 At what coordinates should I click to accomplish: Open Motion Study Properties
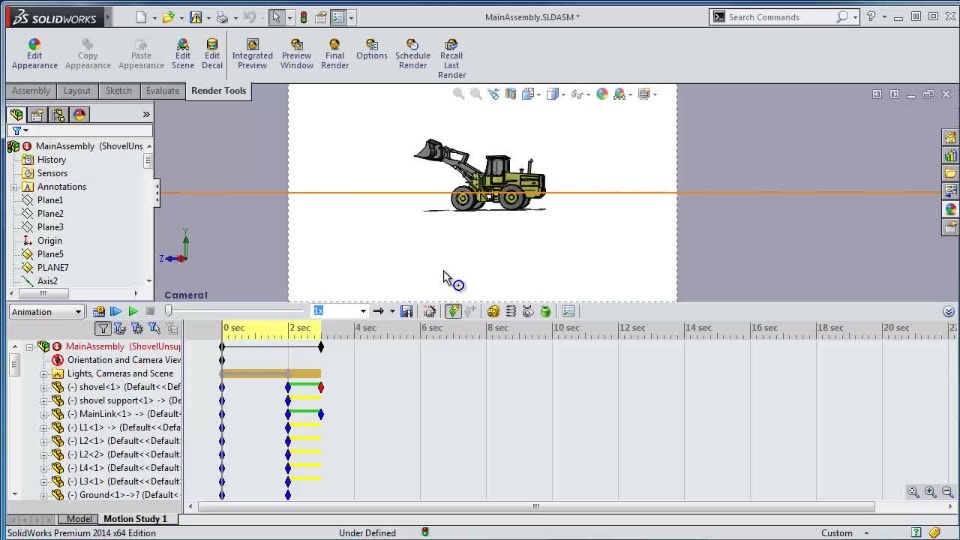pos(568,311)
